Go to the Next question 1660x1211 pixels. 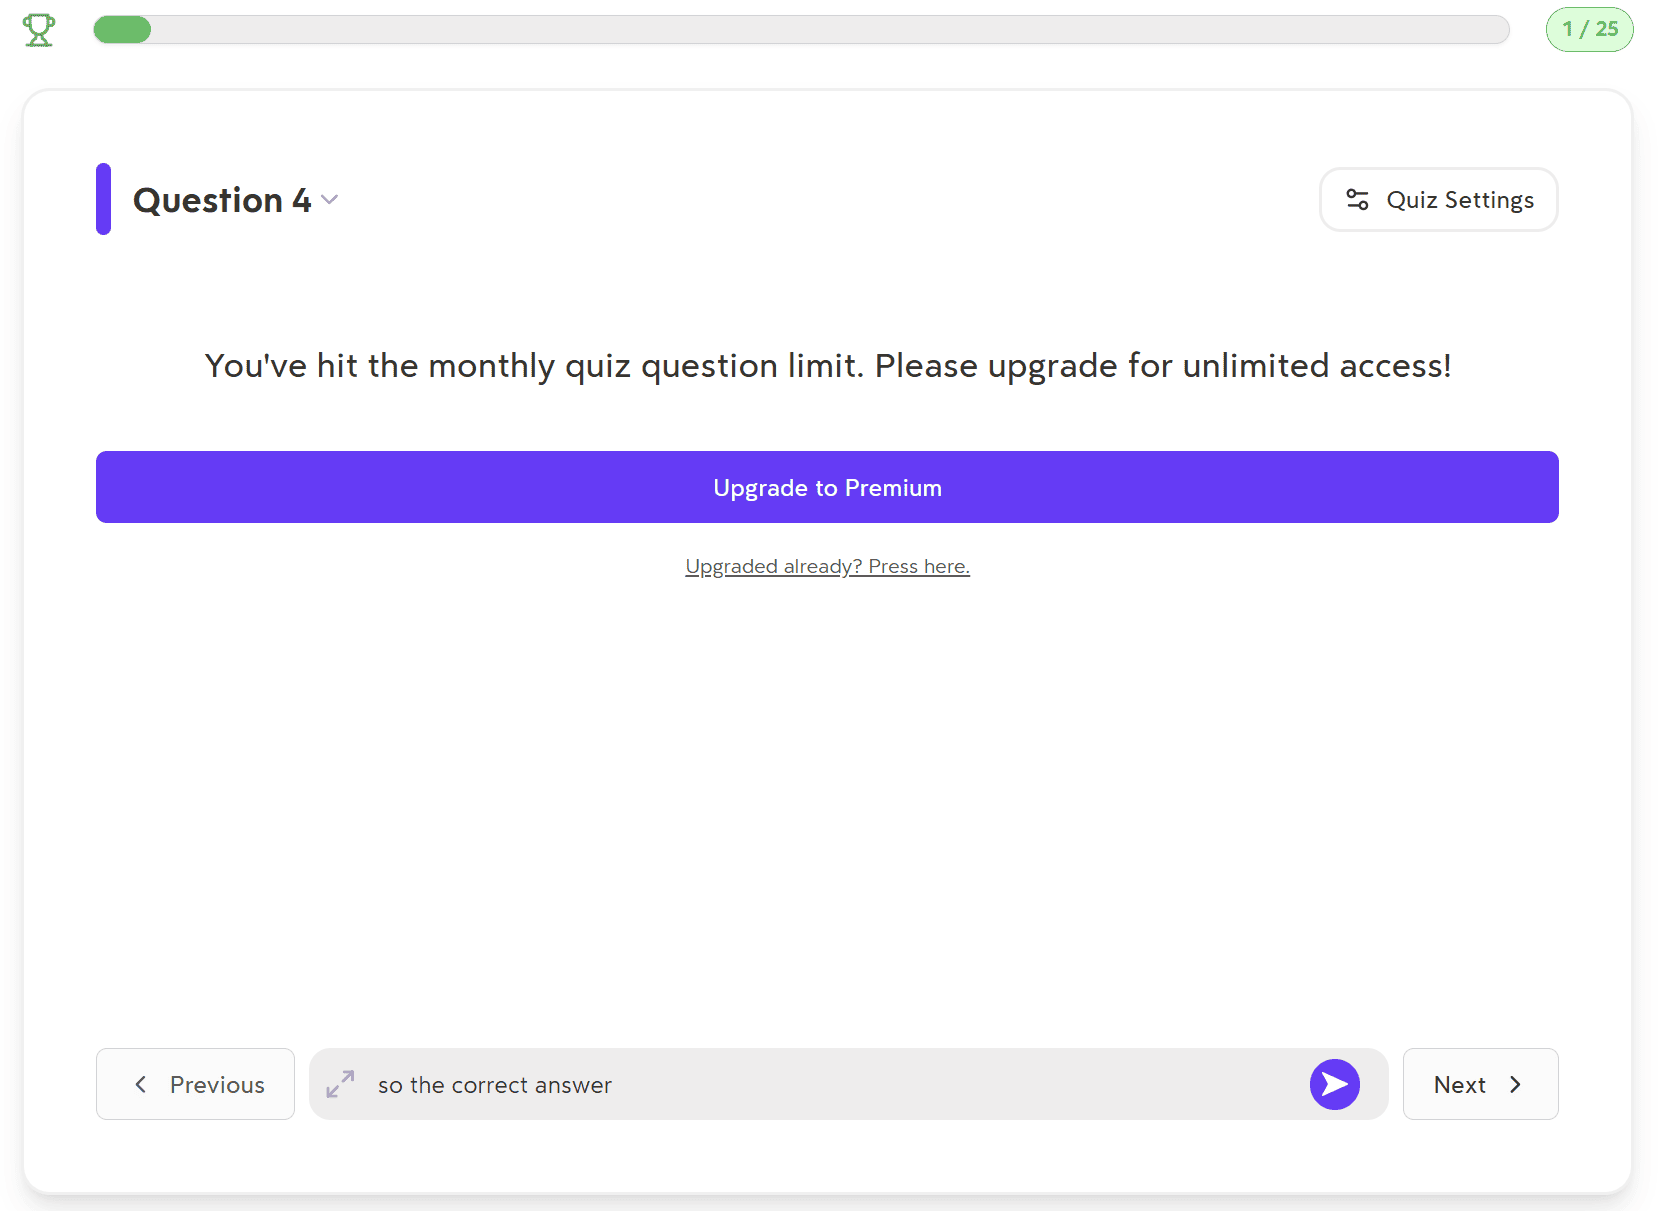1480,1084
